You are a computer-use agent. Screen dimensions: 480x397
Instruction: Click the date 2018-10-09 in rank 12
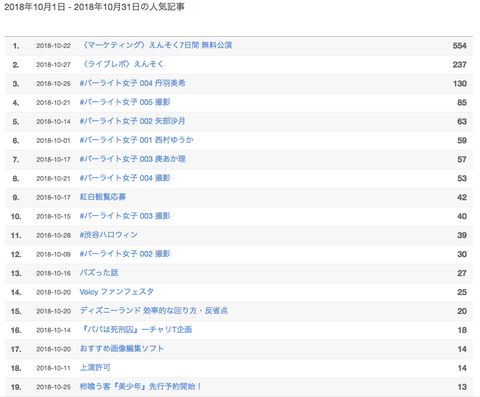pos(53,255)
